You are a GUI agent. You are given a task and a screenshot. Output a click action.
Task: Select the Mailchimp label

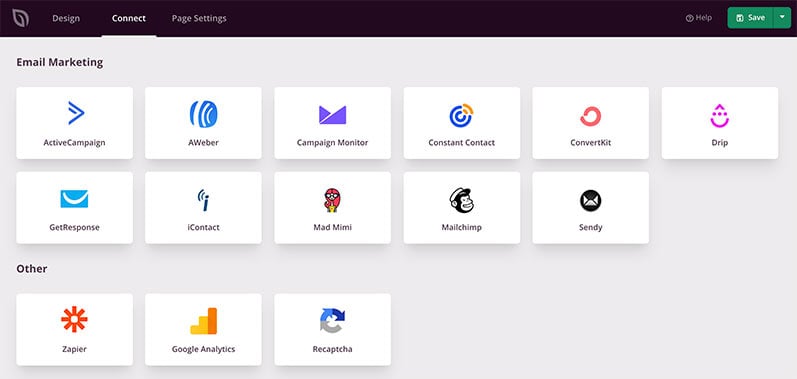(462, 227)
